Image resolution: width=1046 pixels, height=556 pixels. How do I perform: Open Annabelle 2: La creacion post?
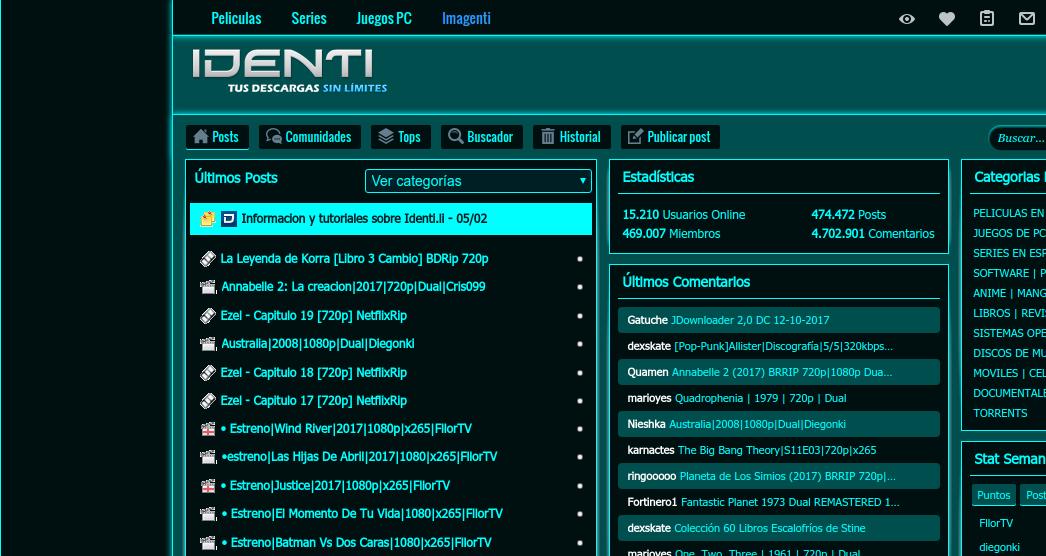pos(354,287)
